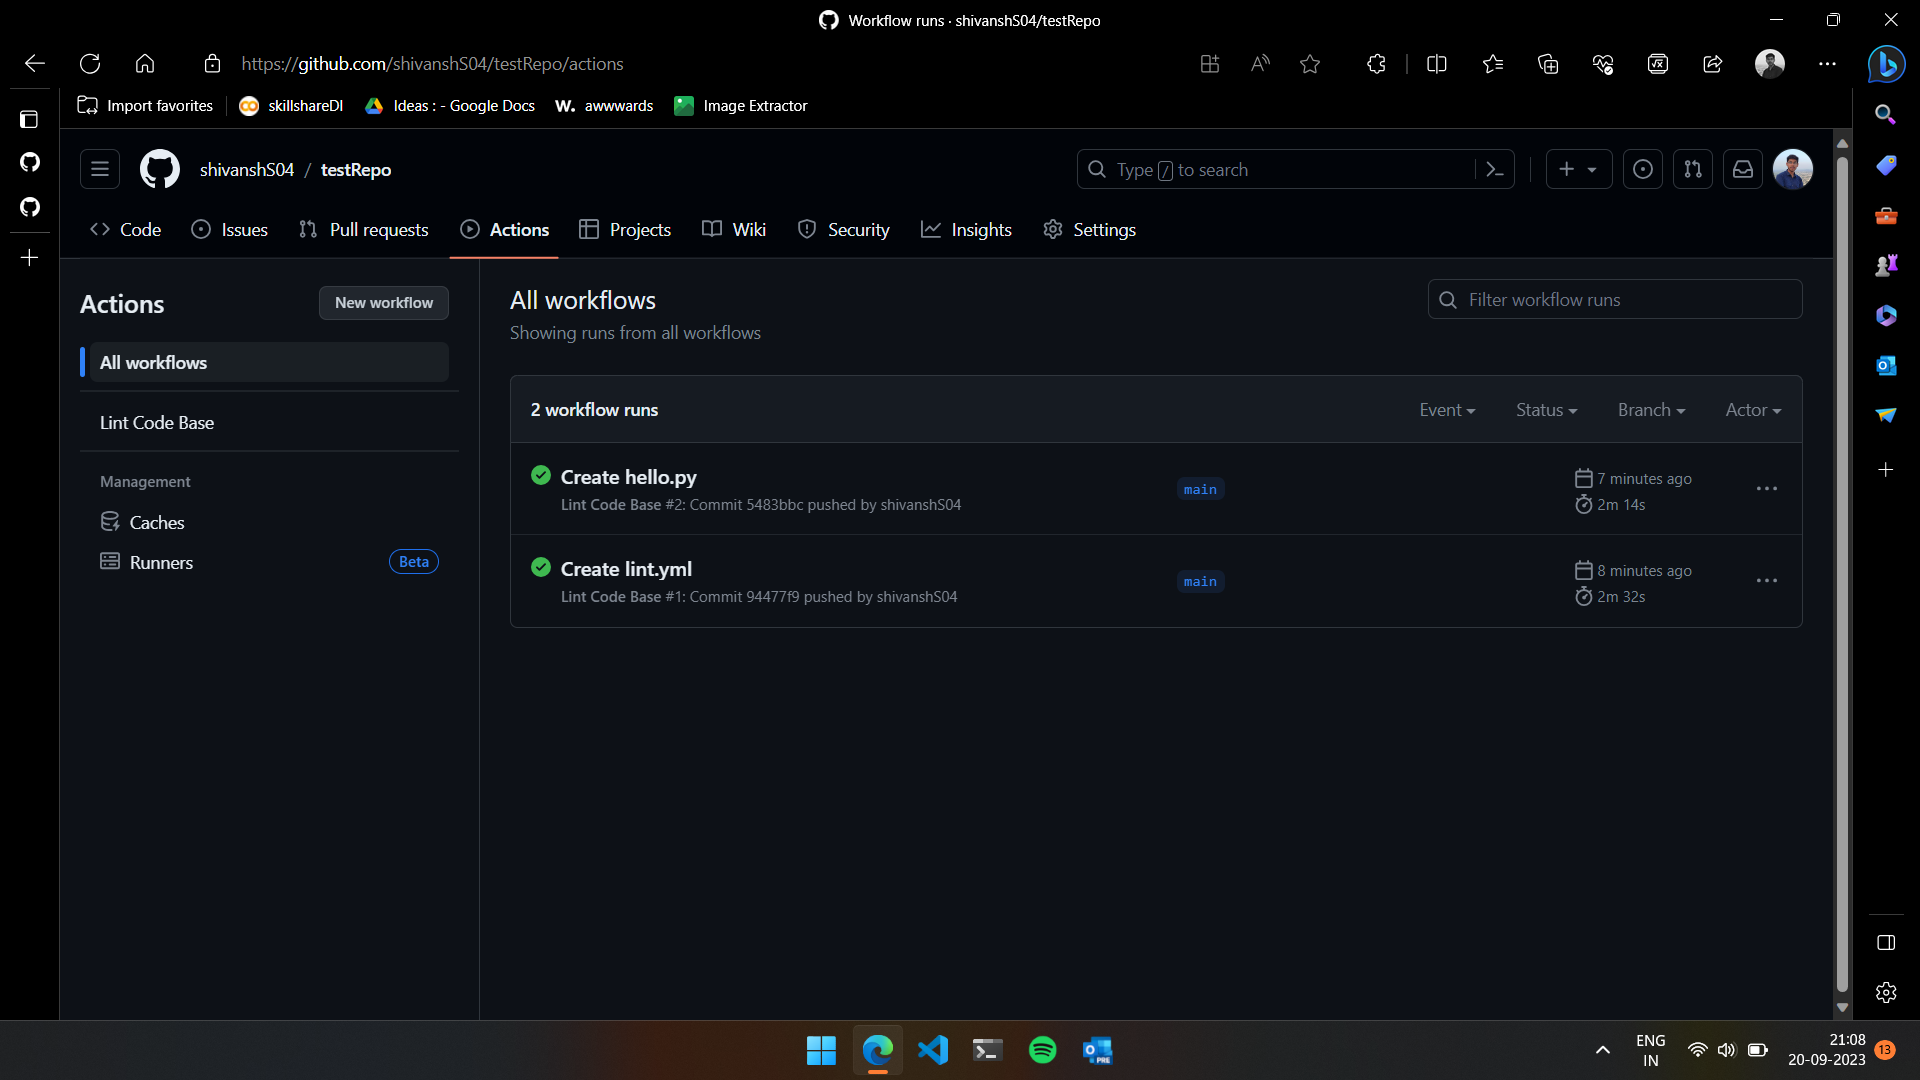
Task: Click the Filter workflow runs field
Action: 1614,299
